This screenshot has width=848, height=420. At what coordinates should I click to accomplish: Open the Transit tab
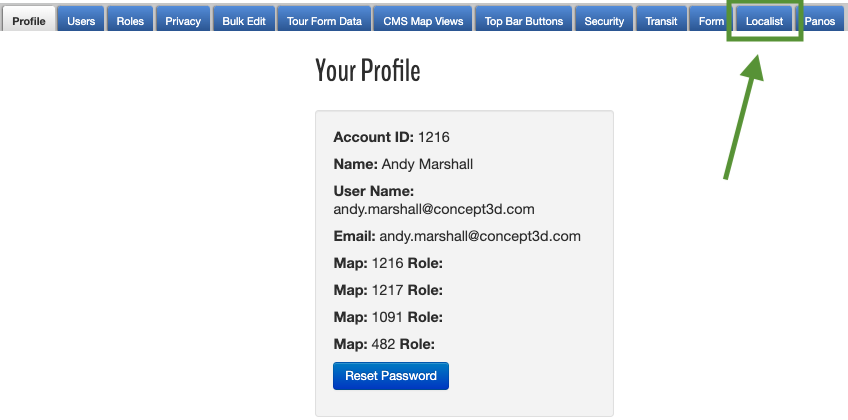tap(661, 19)
